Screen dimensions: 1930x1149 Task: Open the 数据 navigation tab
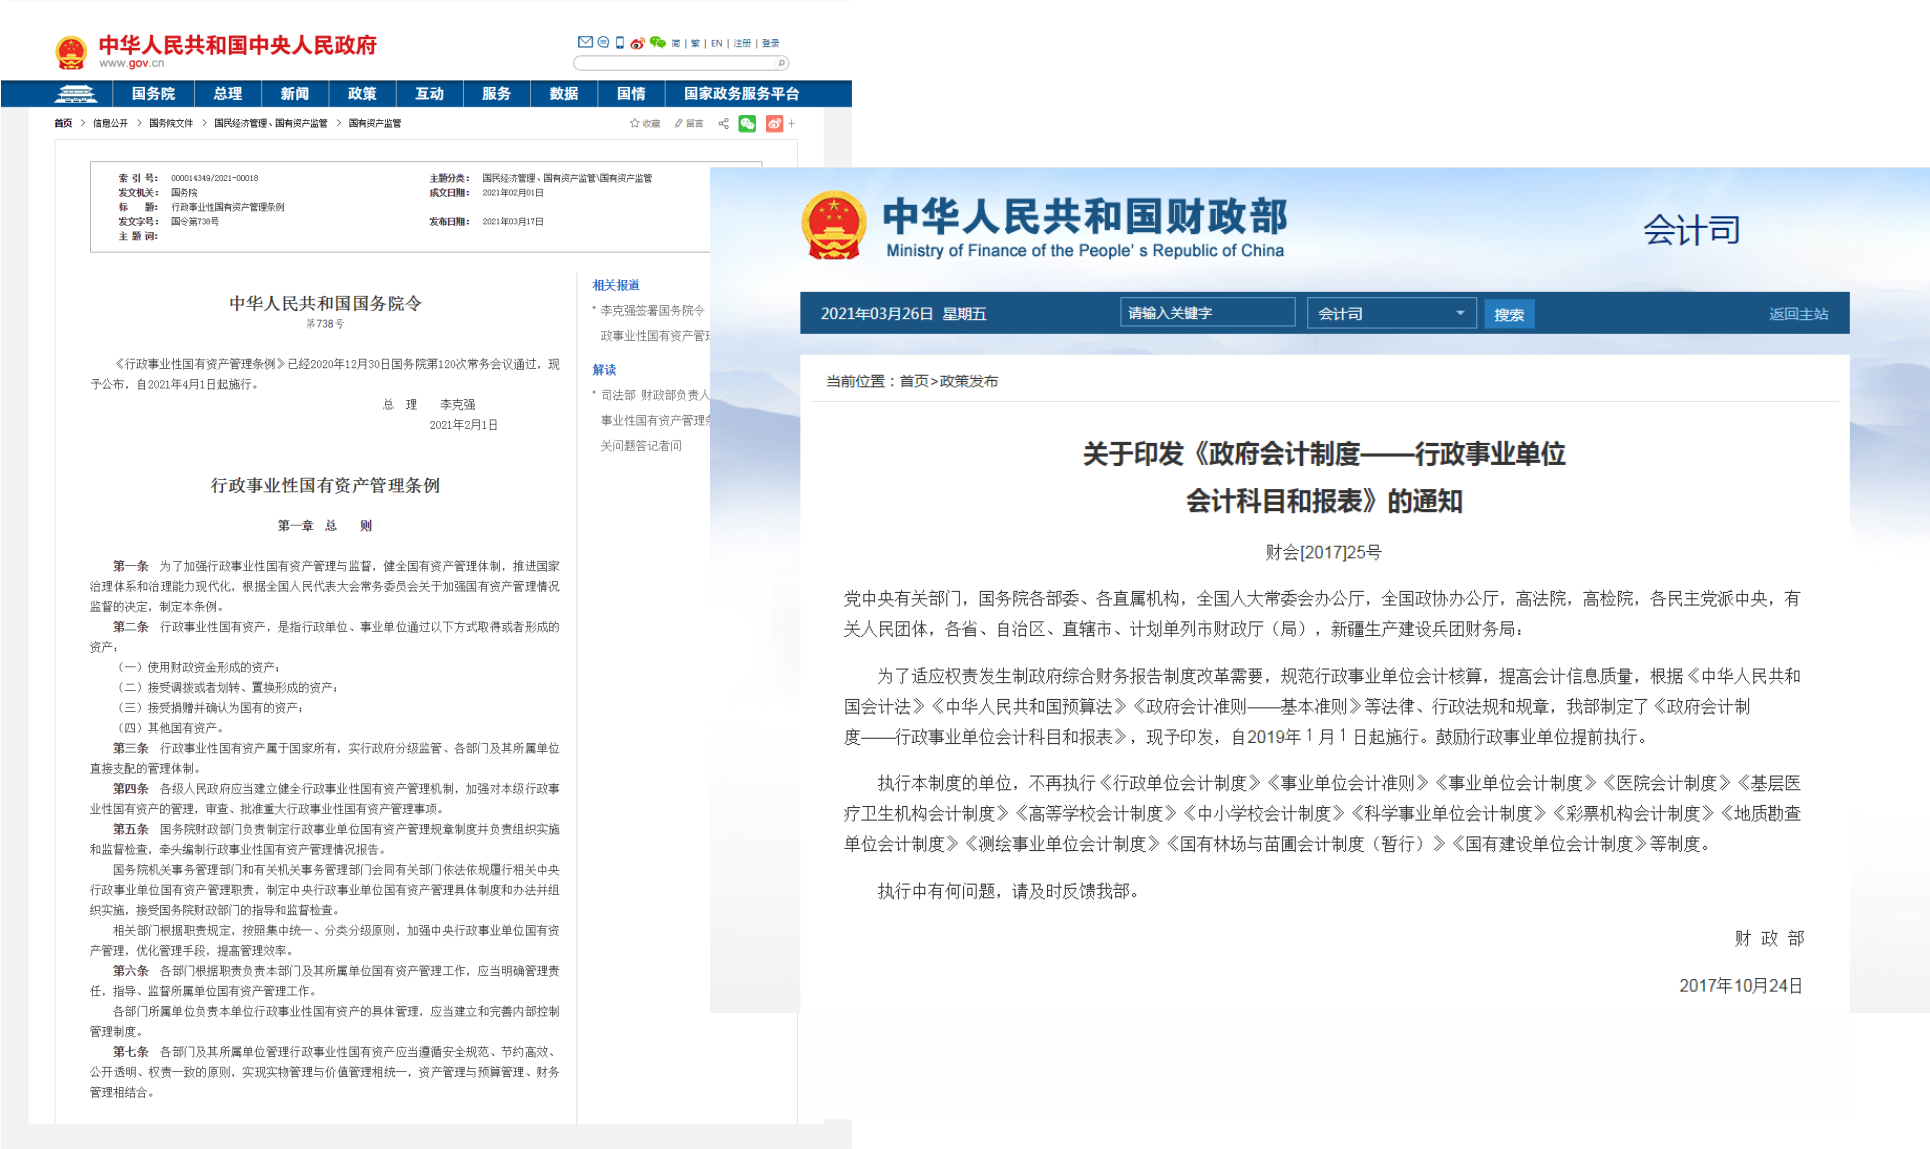564,94
